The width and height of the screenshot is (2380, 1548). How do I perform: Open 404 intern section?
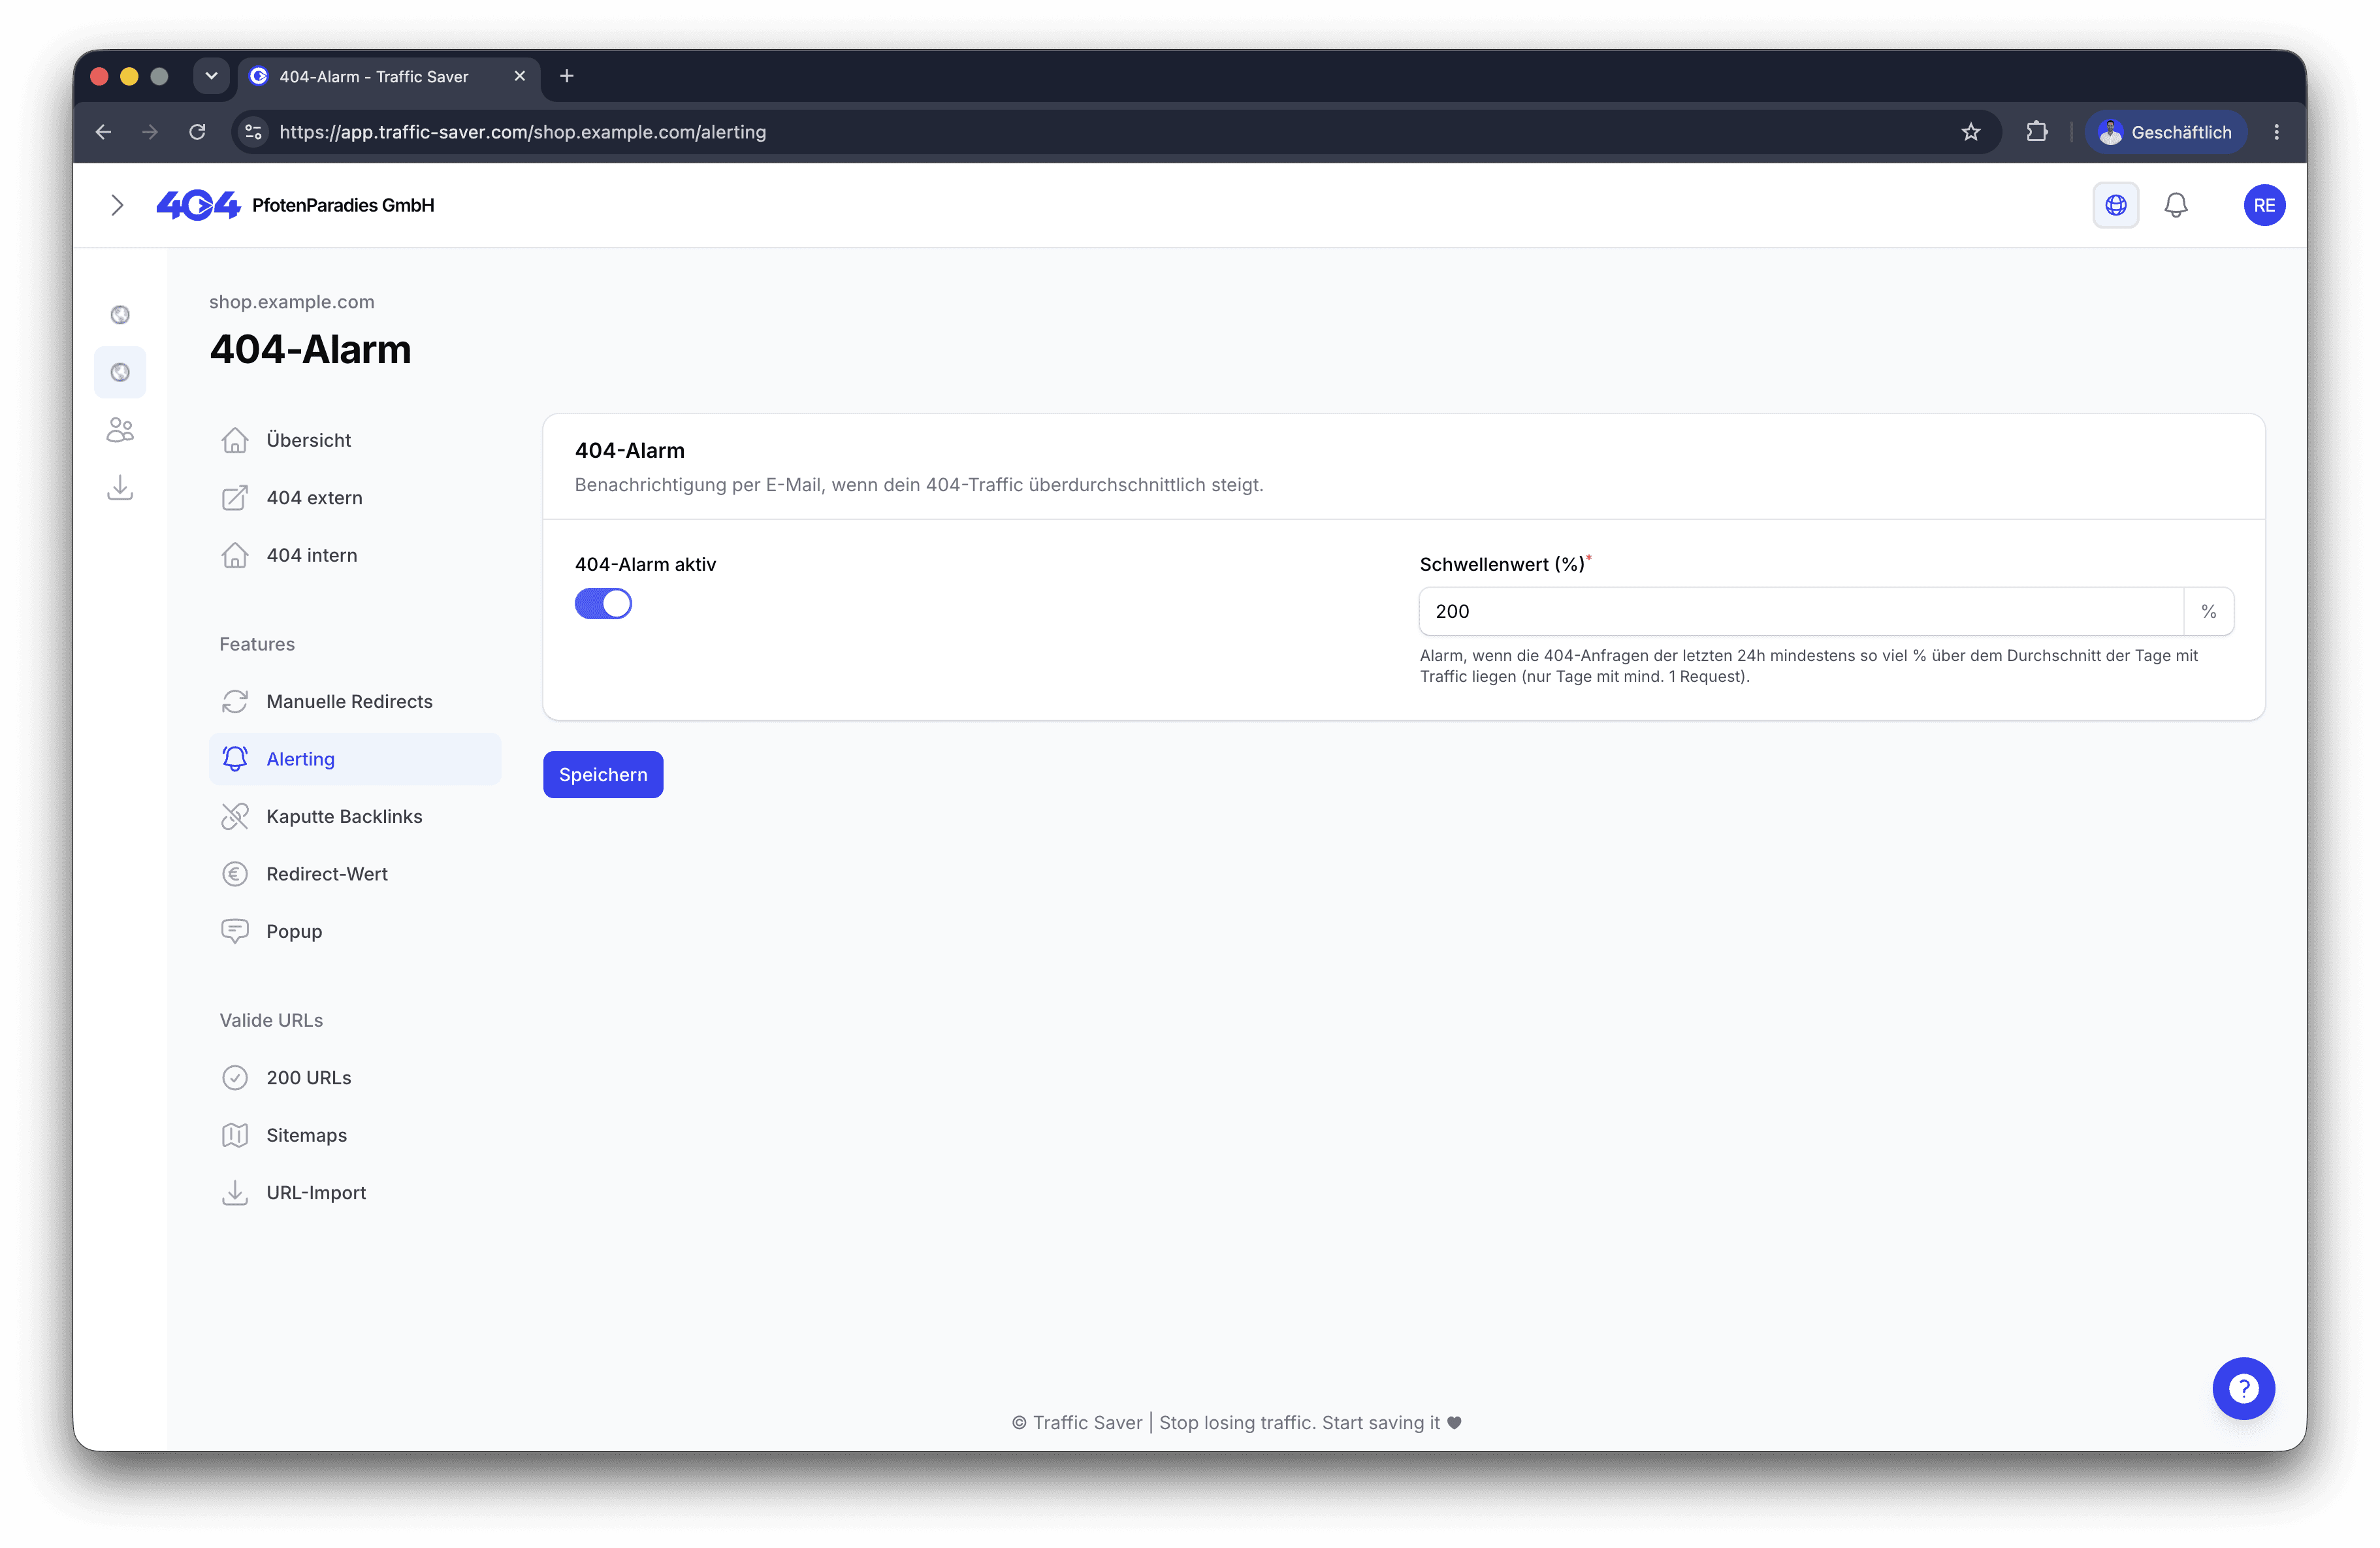click(x=354, y=555)
